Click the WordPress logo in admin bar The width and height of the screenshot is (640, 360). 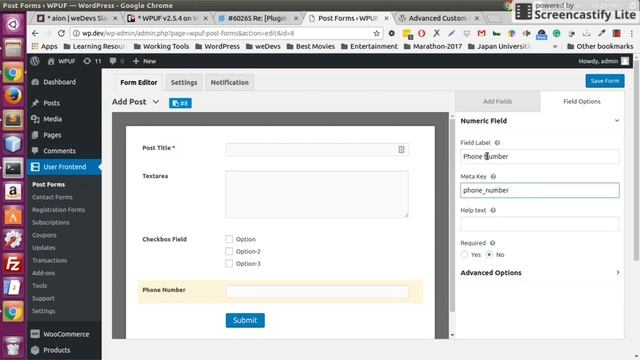(35, 61)
